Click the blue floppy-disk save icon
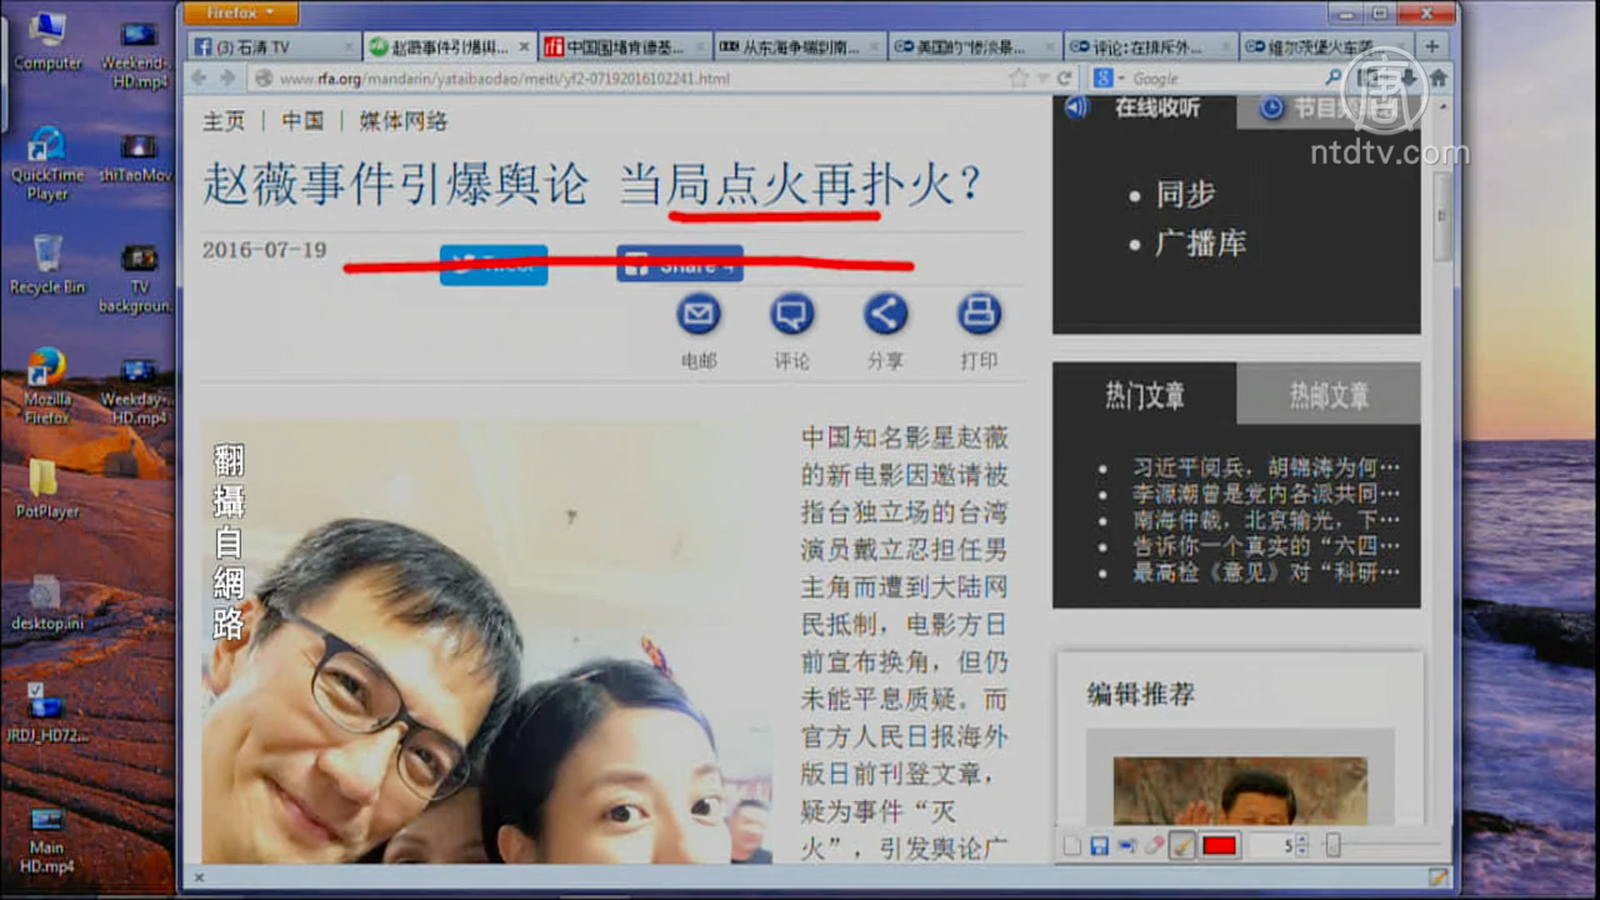This screenshot has height=900, width=1600. tap(1099, 846)
